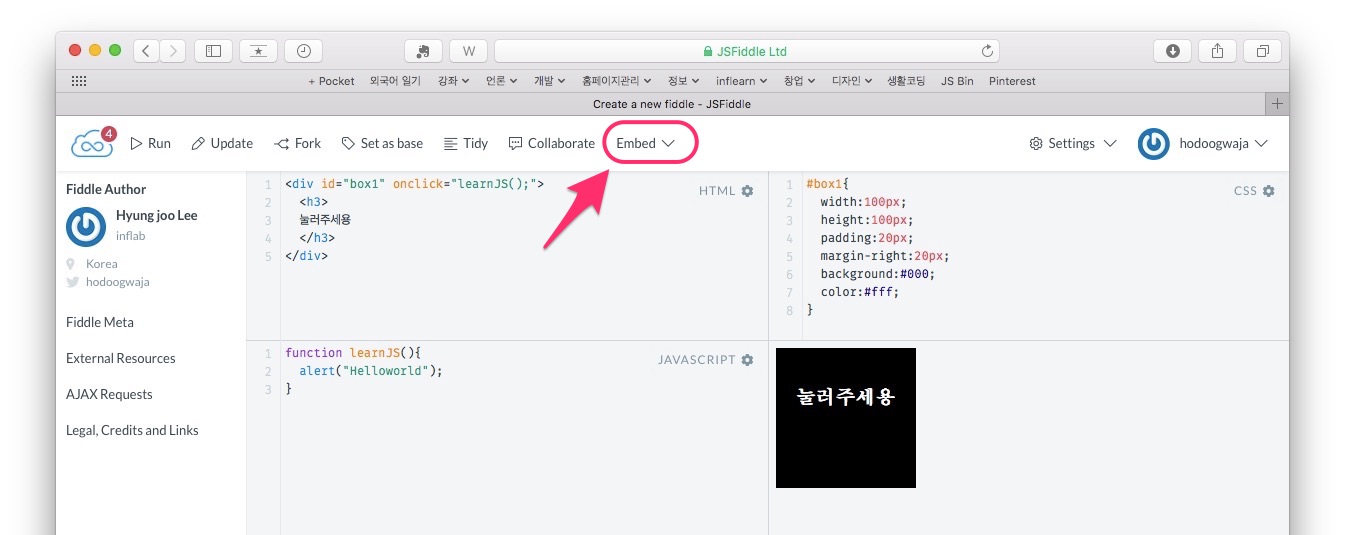Open the 홈페이지관리 bookmarks folder
Viewport: 1345px width, 535px height.
(616, 81)
